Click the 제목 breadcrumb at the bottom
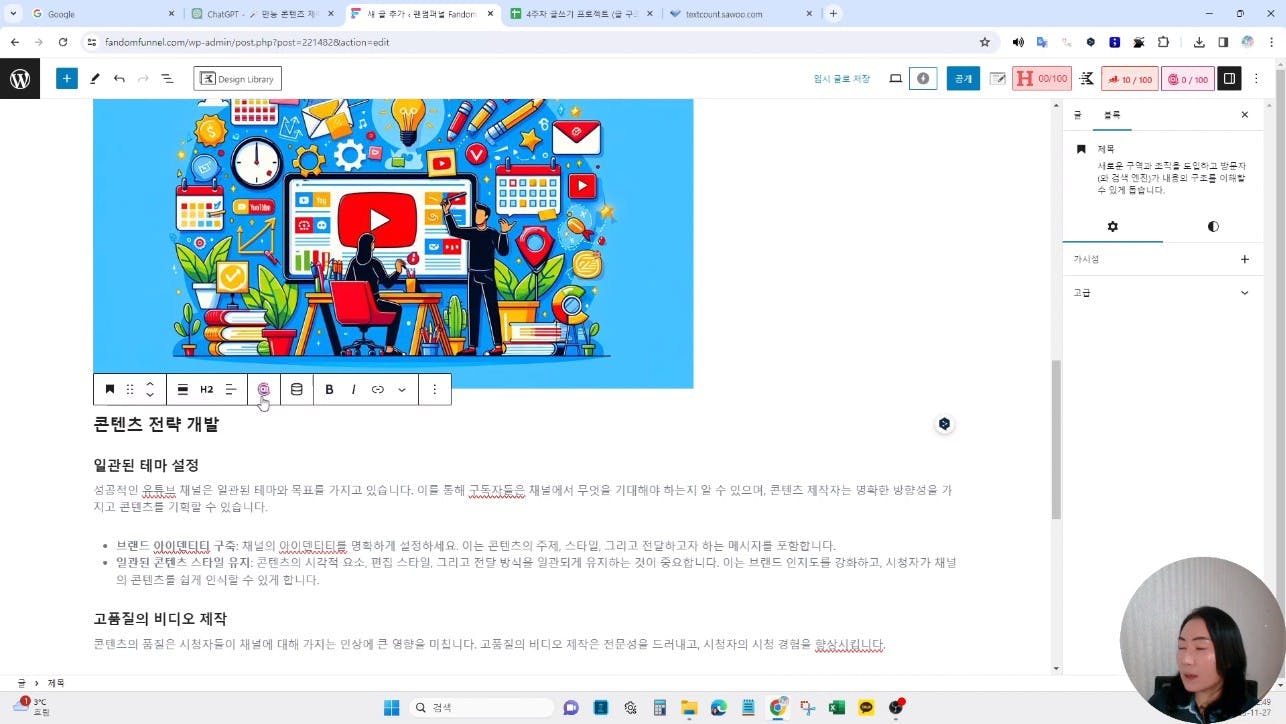1286x724 pixels. point(56,683)
